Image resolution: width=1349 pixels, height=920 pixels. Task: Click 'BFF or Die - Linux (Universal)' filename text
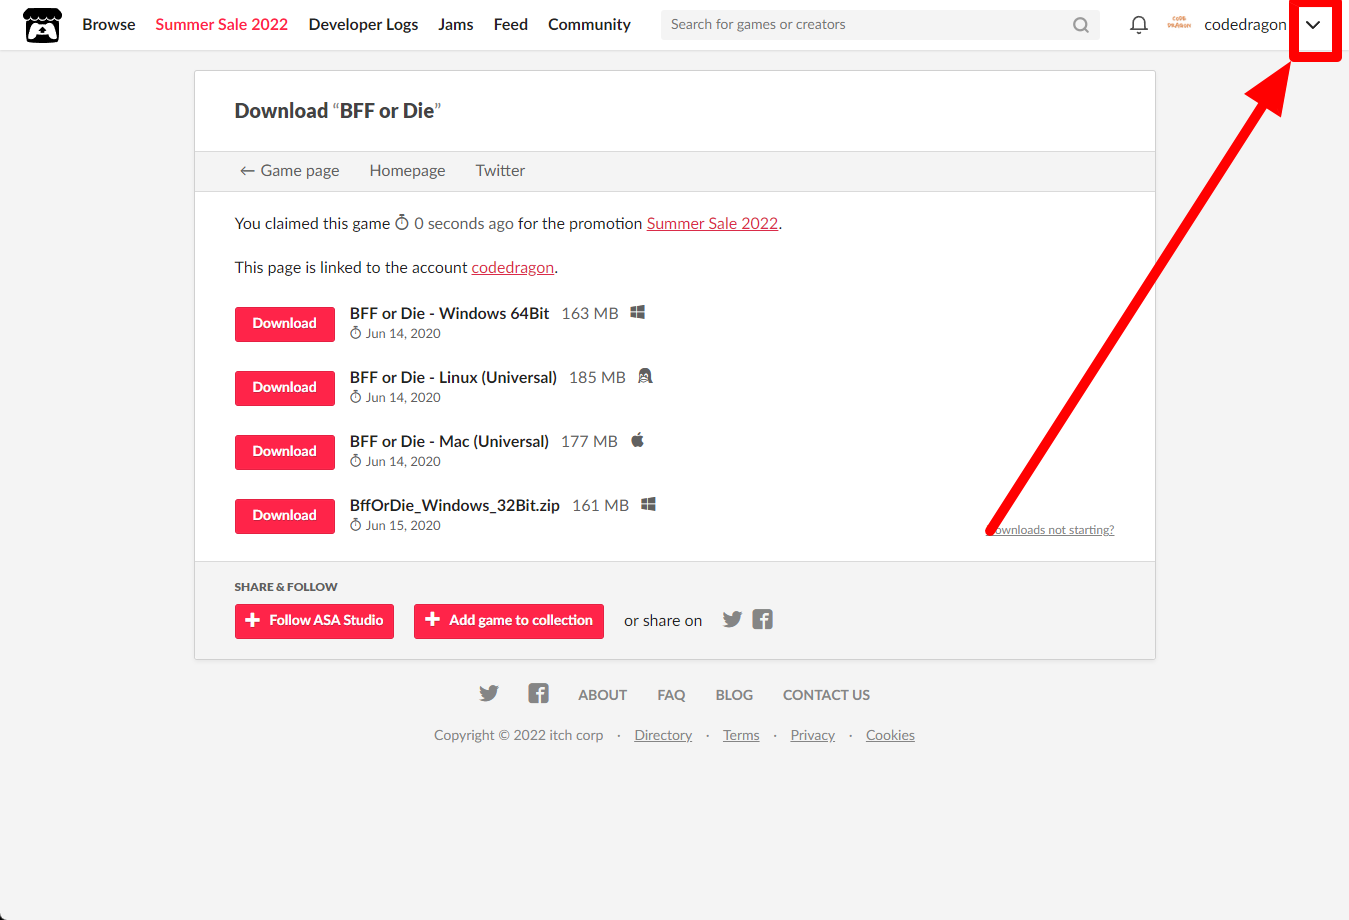[x=453, y=377]
